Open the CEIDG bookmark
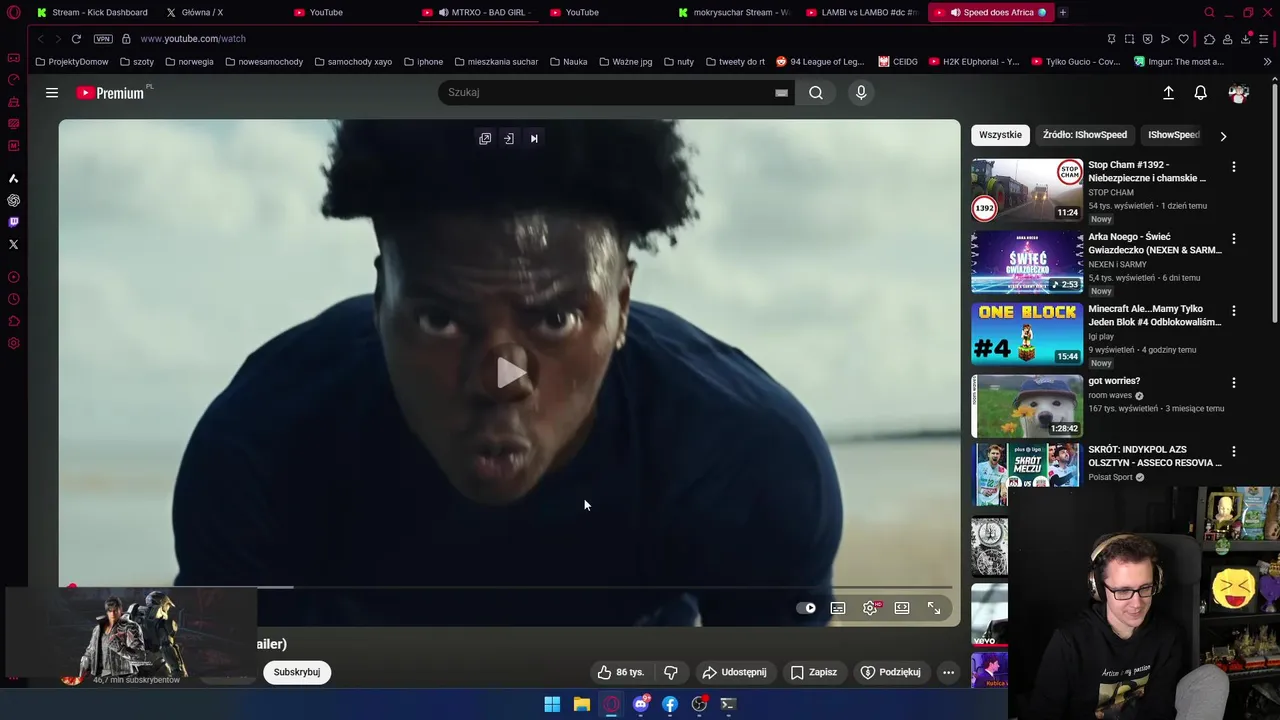The height and width of the screenshot is (720, 1280). [898, 62]
